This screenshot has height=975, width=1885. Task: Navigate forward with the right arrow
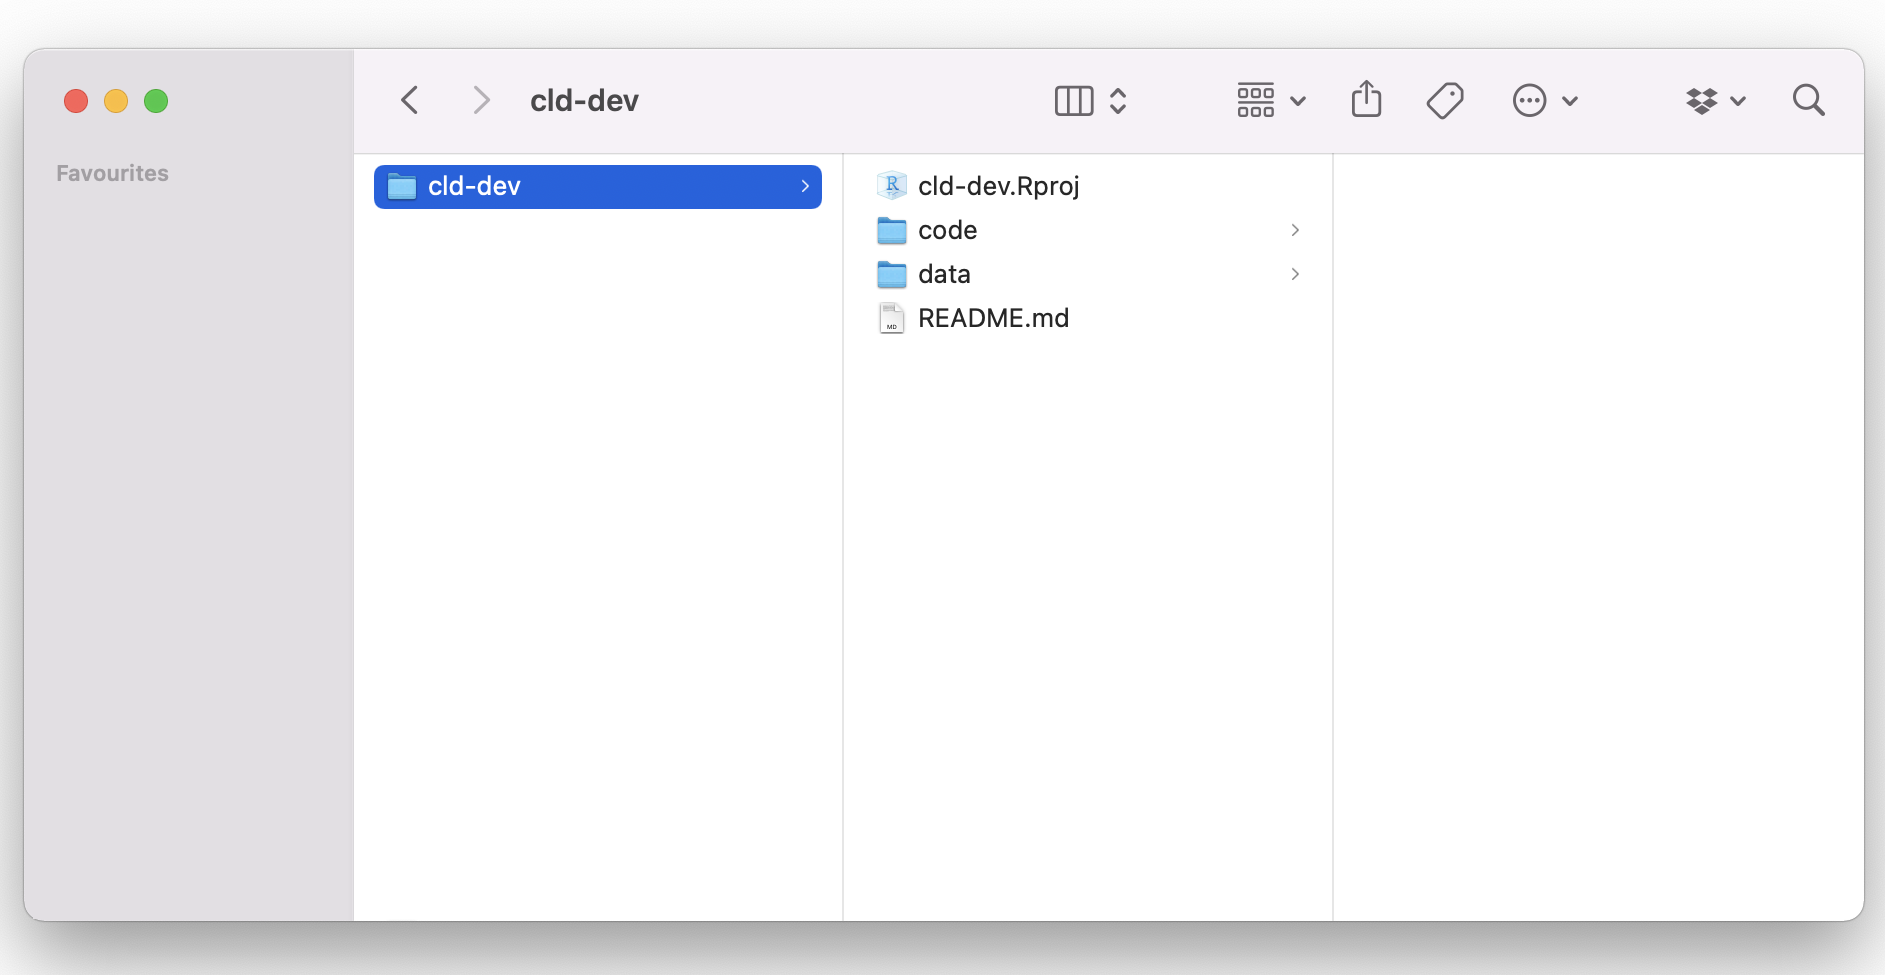tap(481, 100)
